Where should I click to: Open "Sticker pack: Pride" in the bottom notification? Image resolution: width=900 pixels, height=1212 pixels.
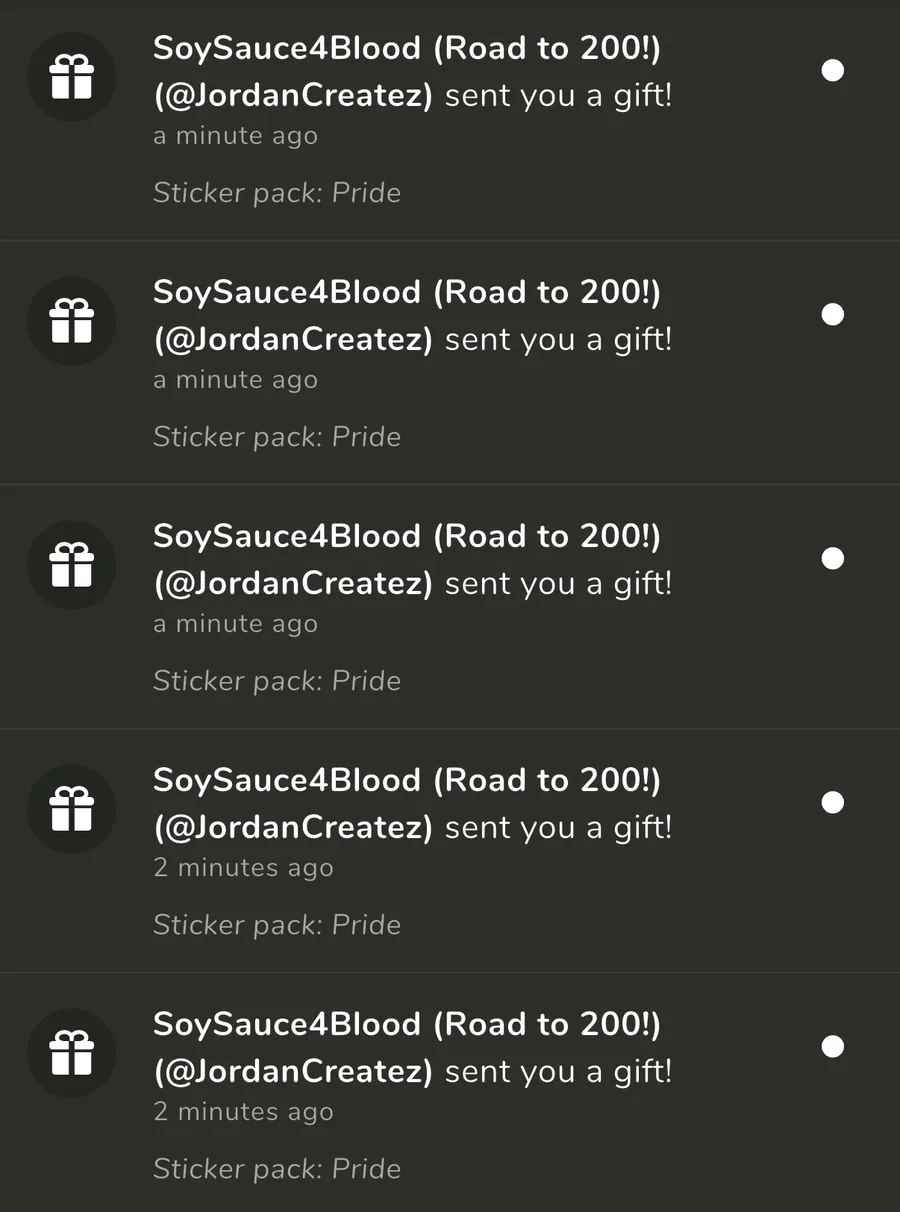(x=277, y=1169)
